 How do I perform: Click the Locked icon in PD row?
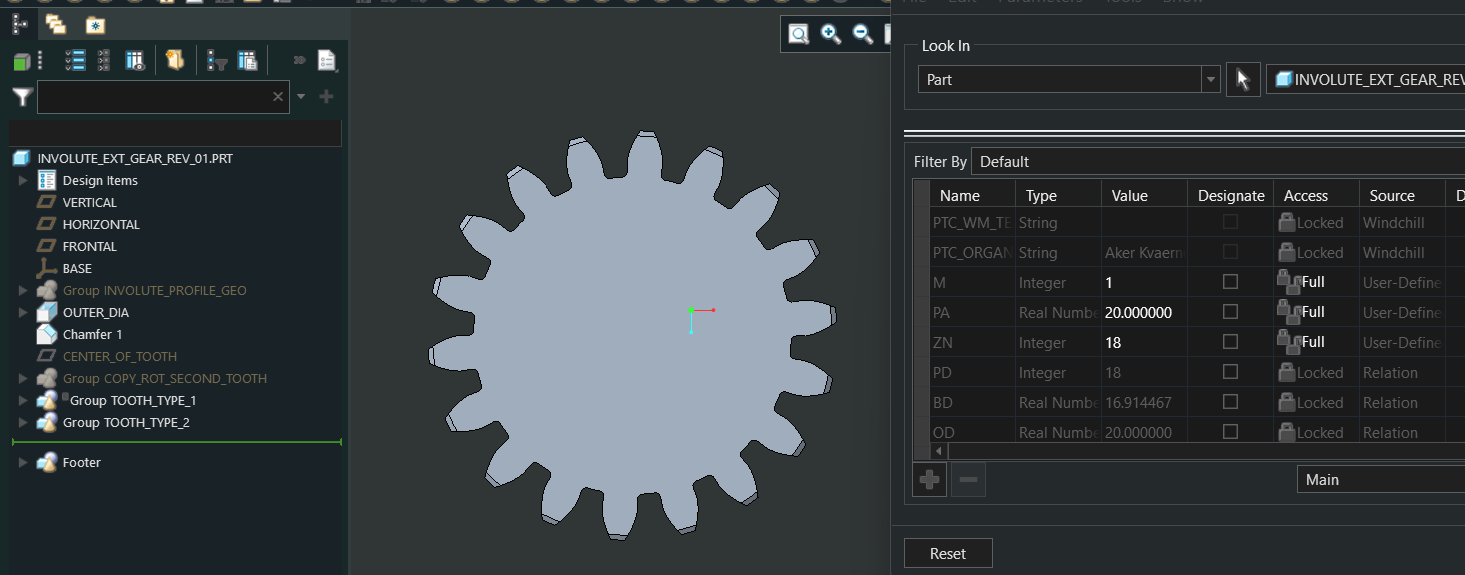(x=1287, y=372)
